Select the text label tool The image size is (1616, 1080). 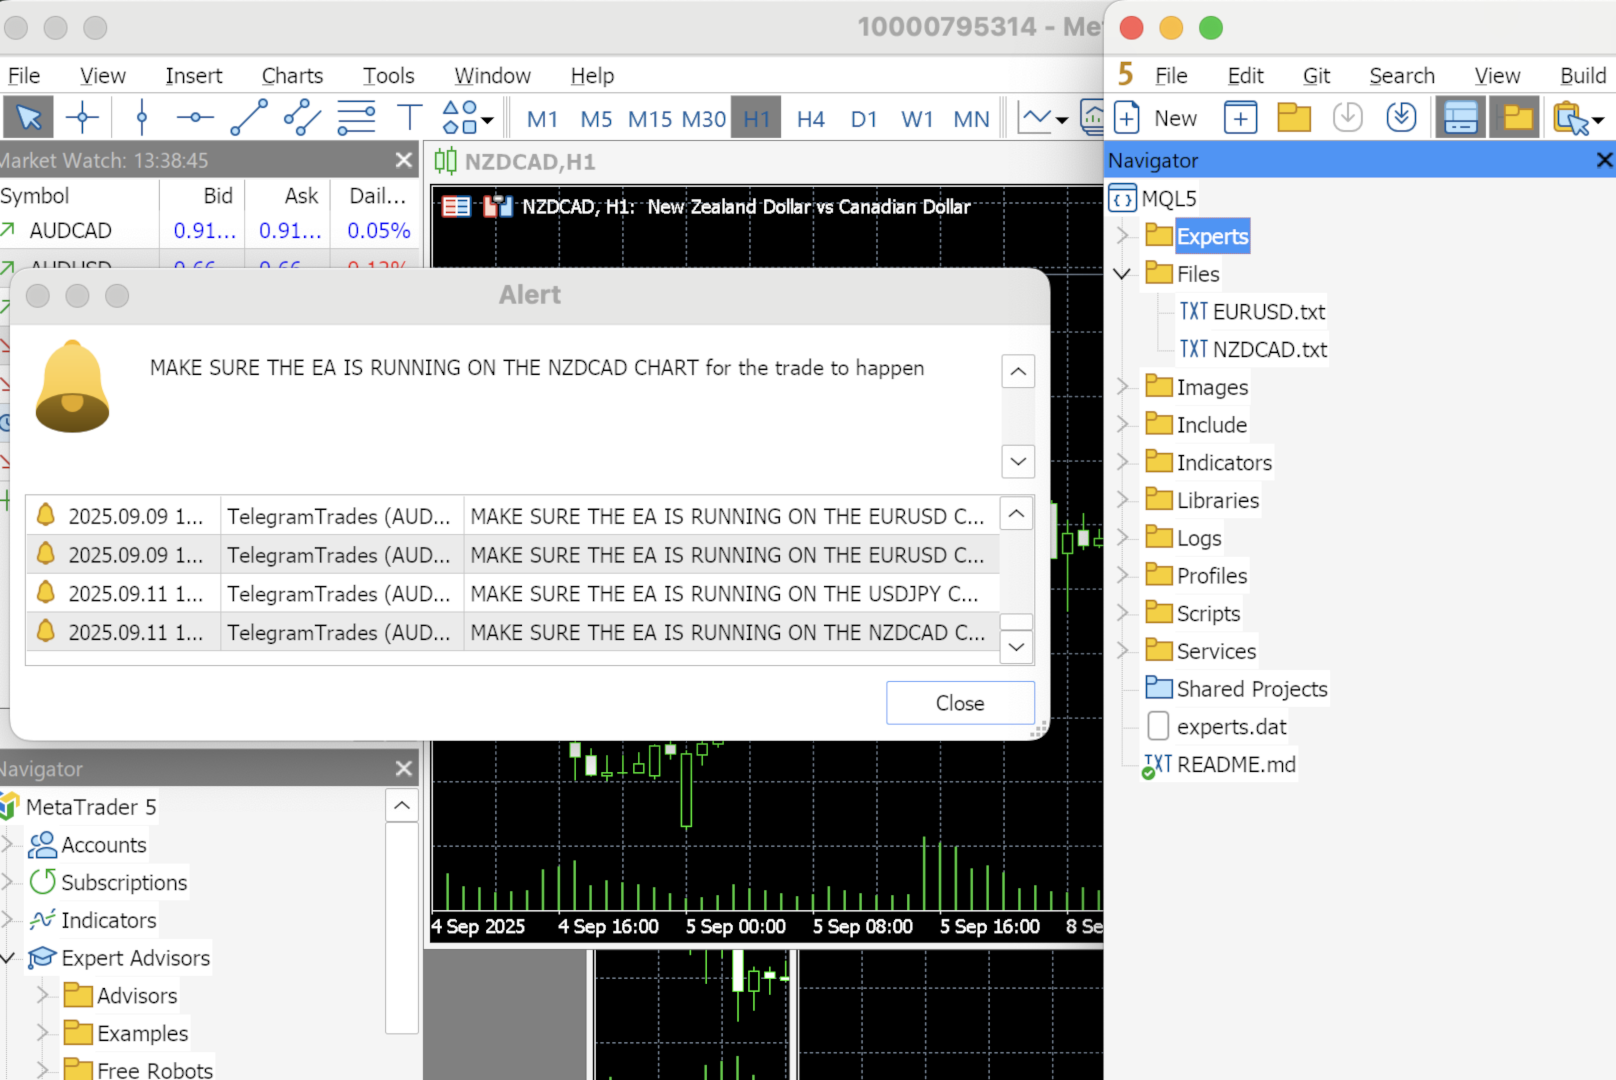[409, 118]
